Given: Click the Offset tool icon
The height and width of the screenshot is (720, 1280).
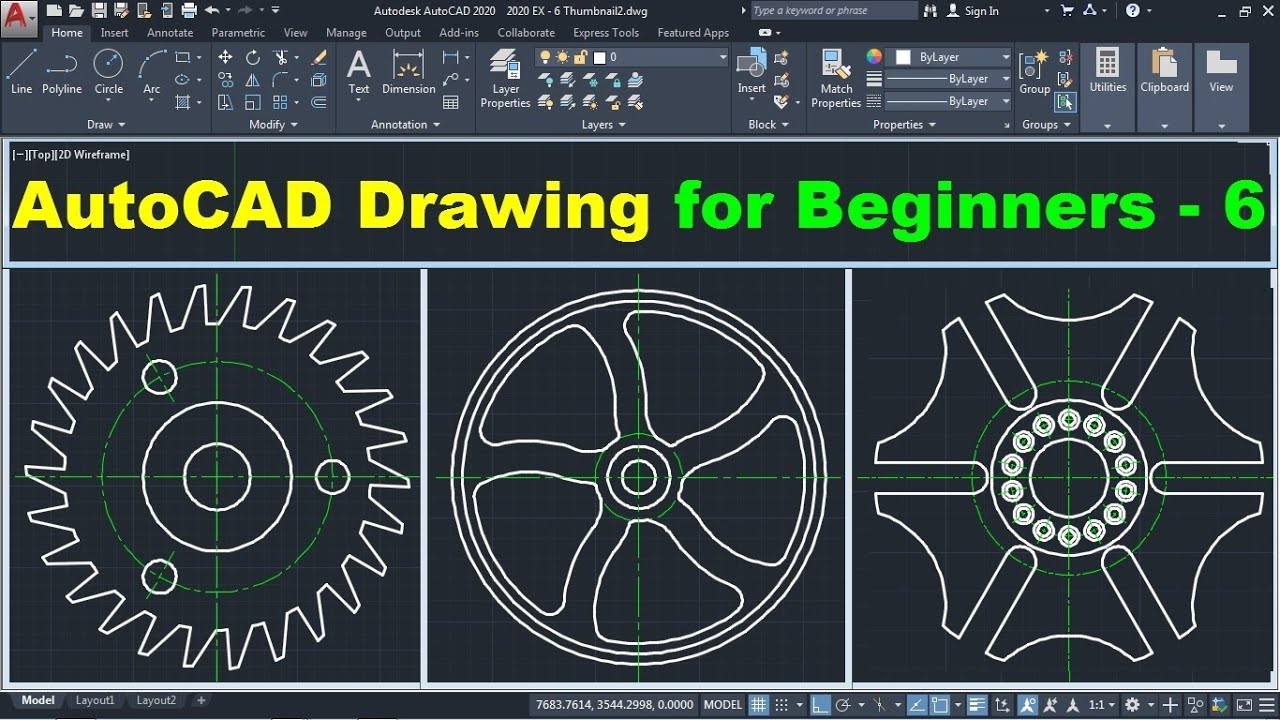Looking at the screenshot, I should [319, 102].
